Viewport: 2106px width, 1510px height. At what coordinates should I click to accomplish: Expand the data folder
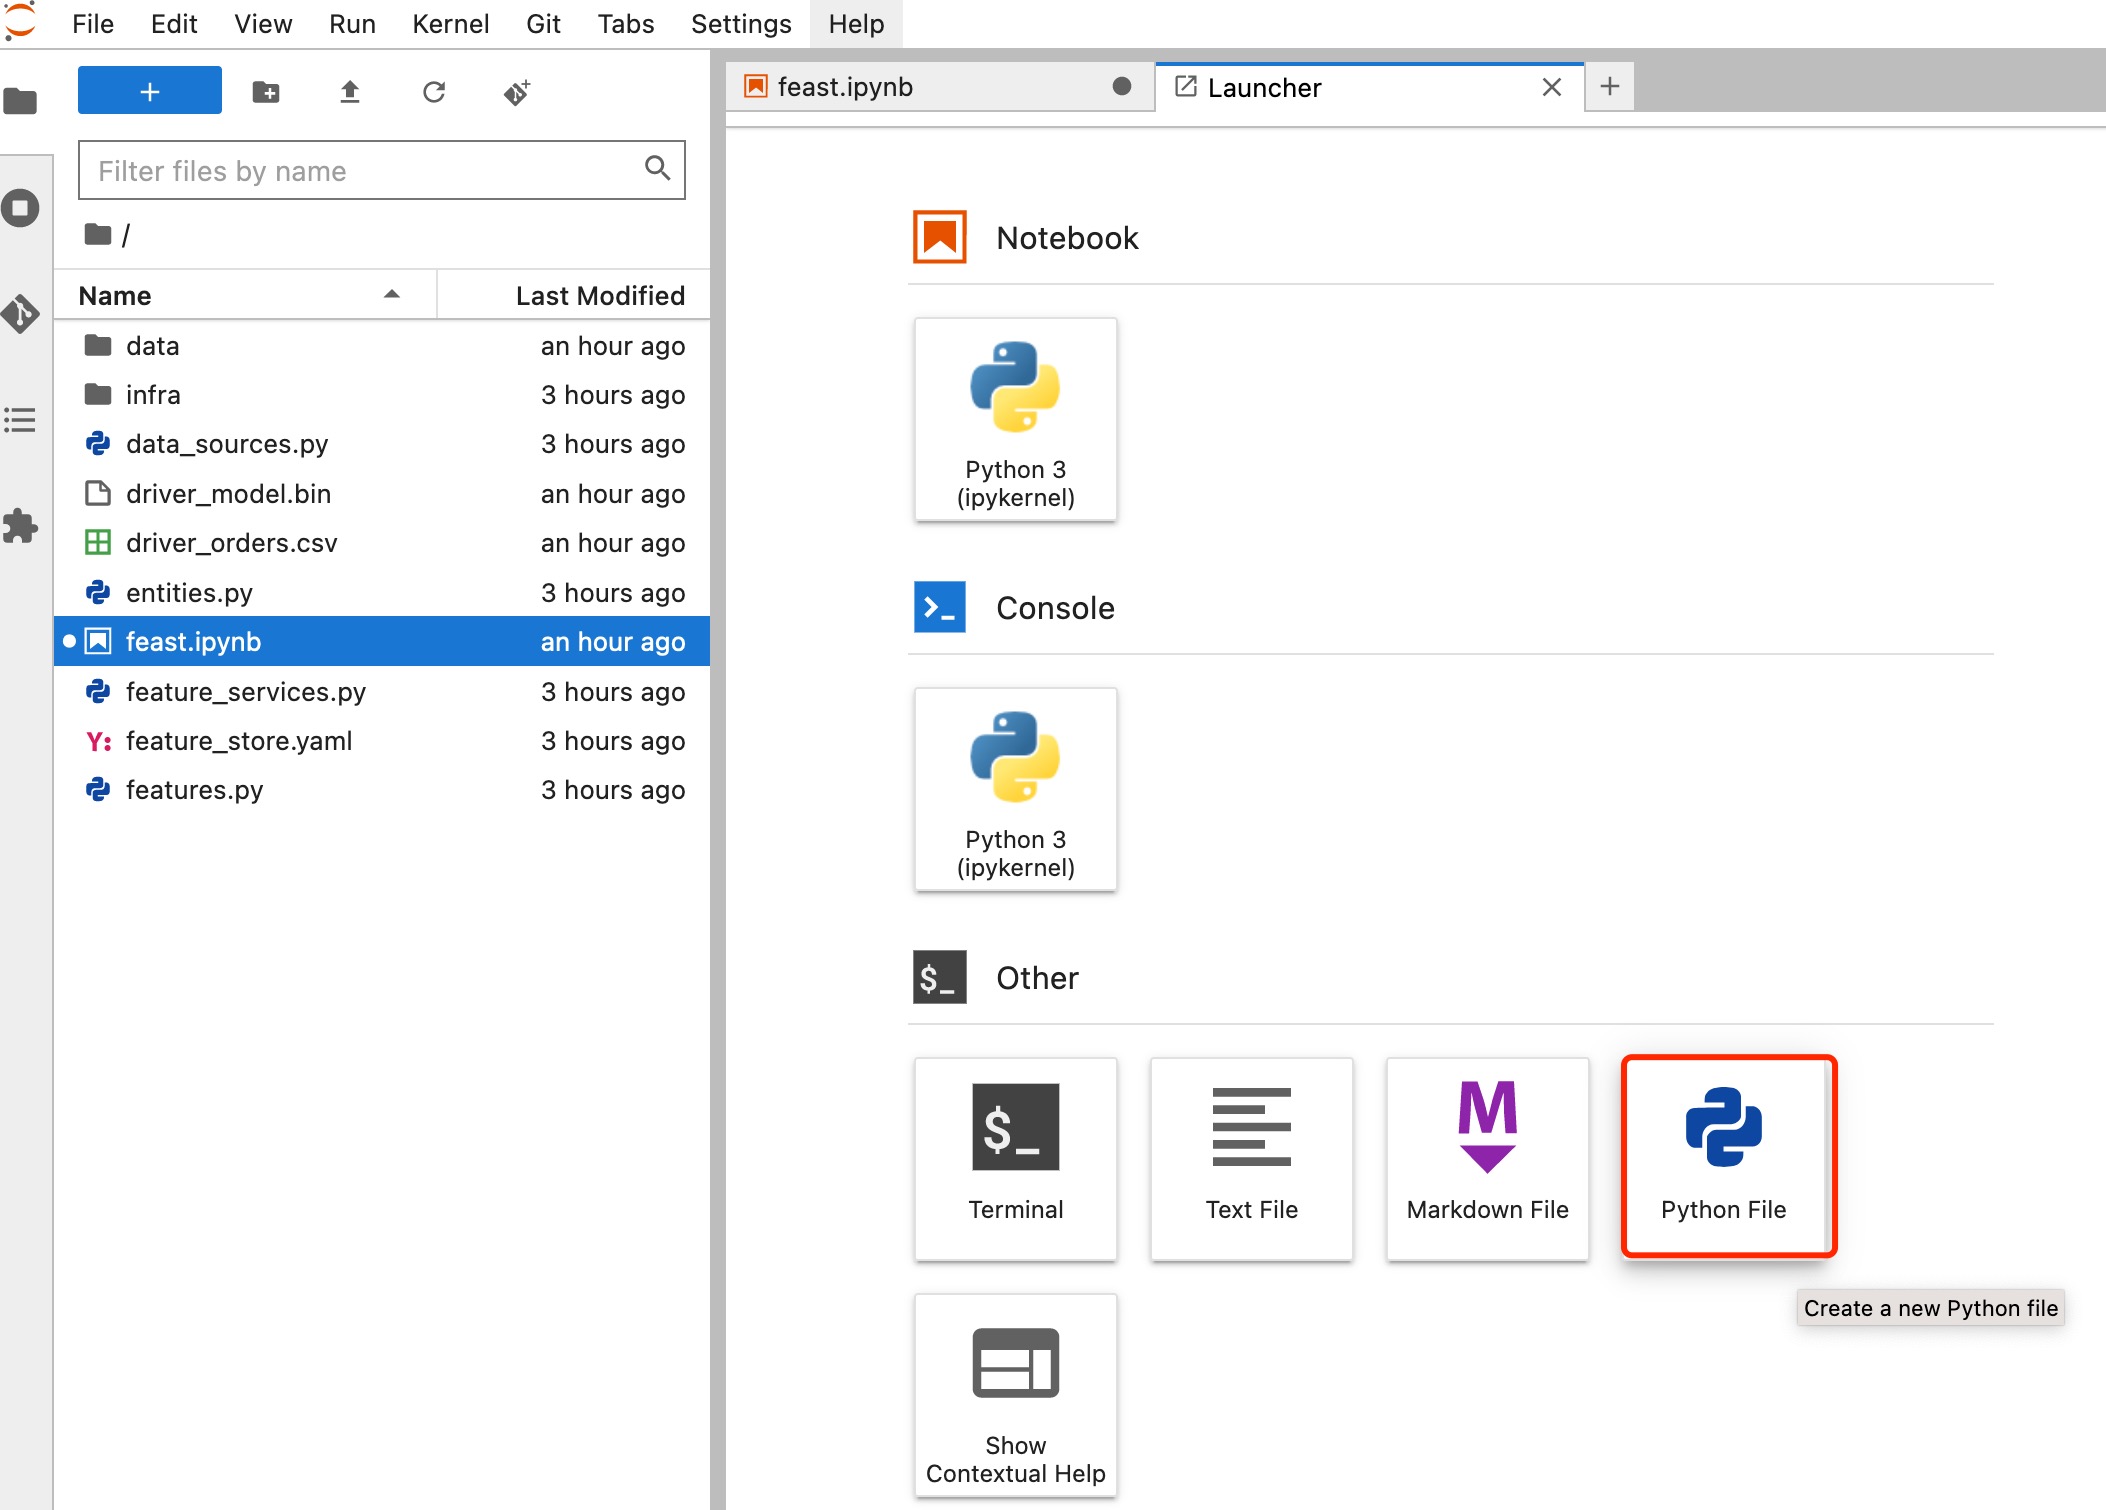(154, 345)
